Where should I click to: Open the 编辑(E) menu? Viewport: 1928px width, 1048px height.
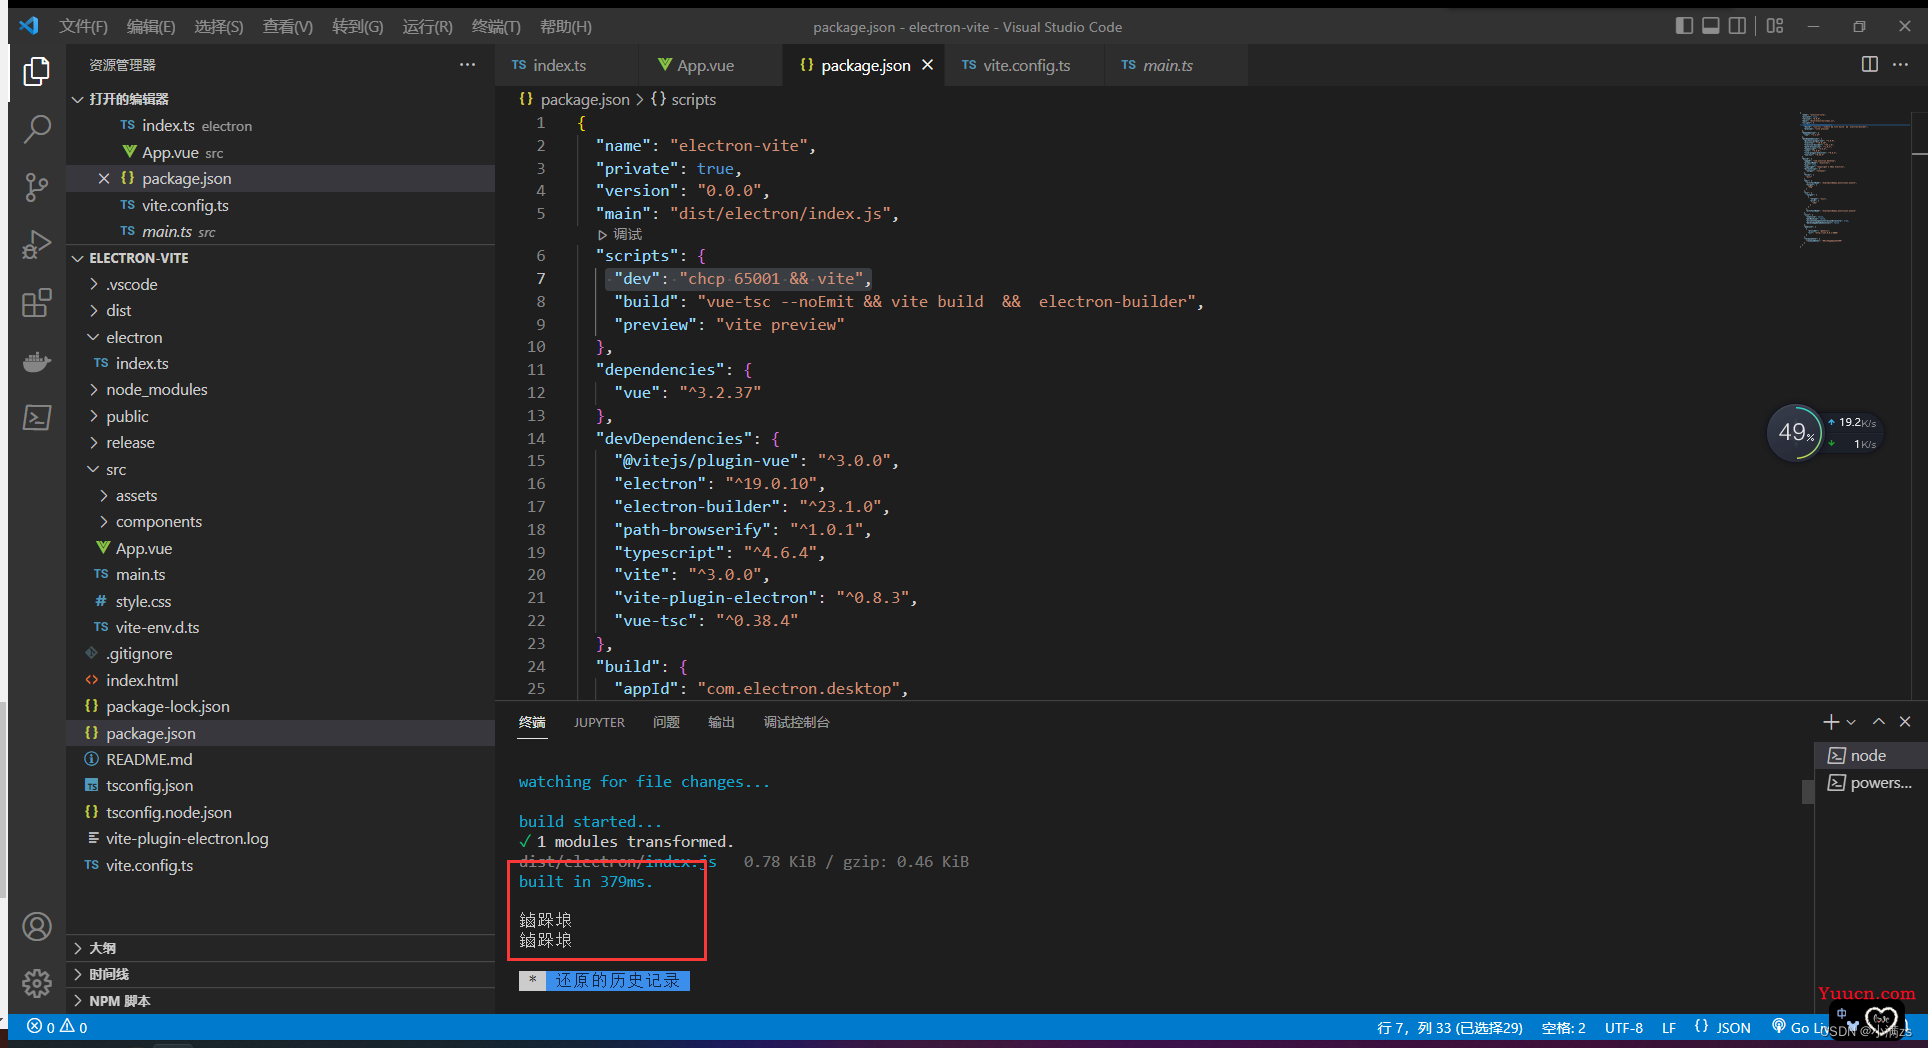151,27
